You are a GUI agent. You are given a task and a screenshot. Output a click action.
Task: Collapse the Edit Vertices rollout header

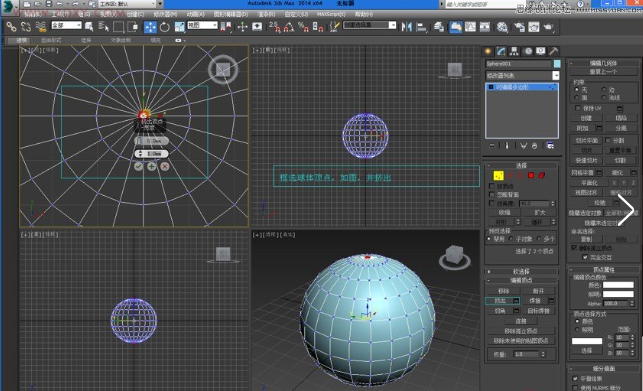[x=521, y=280]
